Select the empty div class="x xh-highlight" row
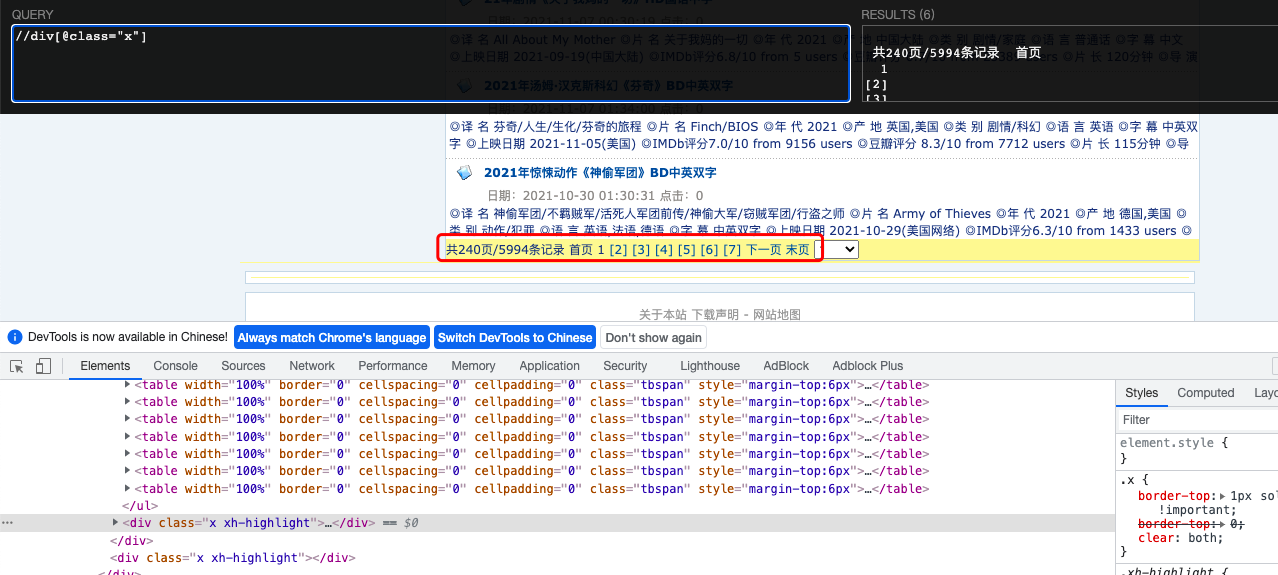1278x575 pixels. coord(235,558)
